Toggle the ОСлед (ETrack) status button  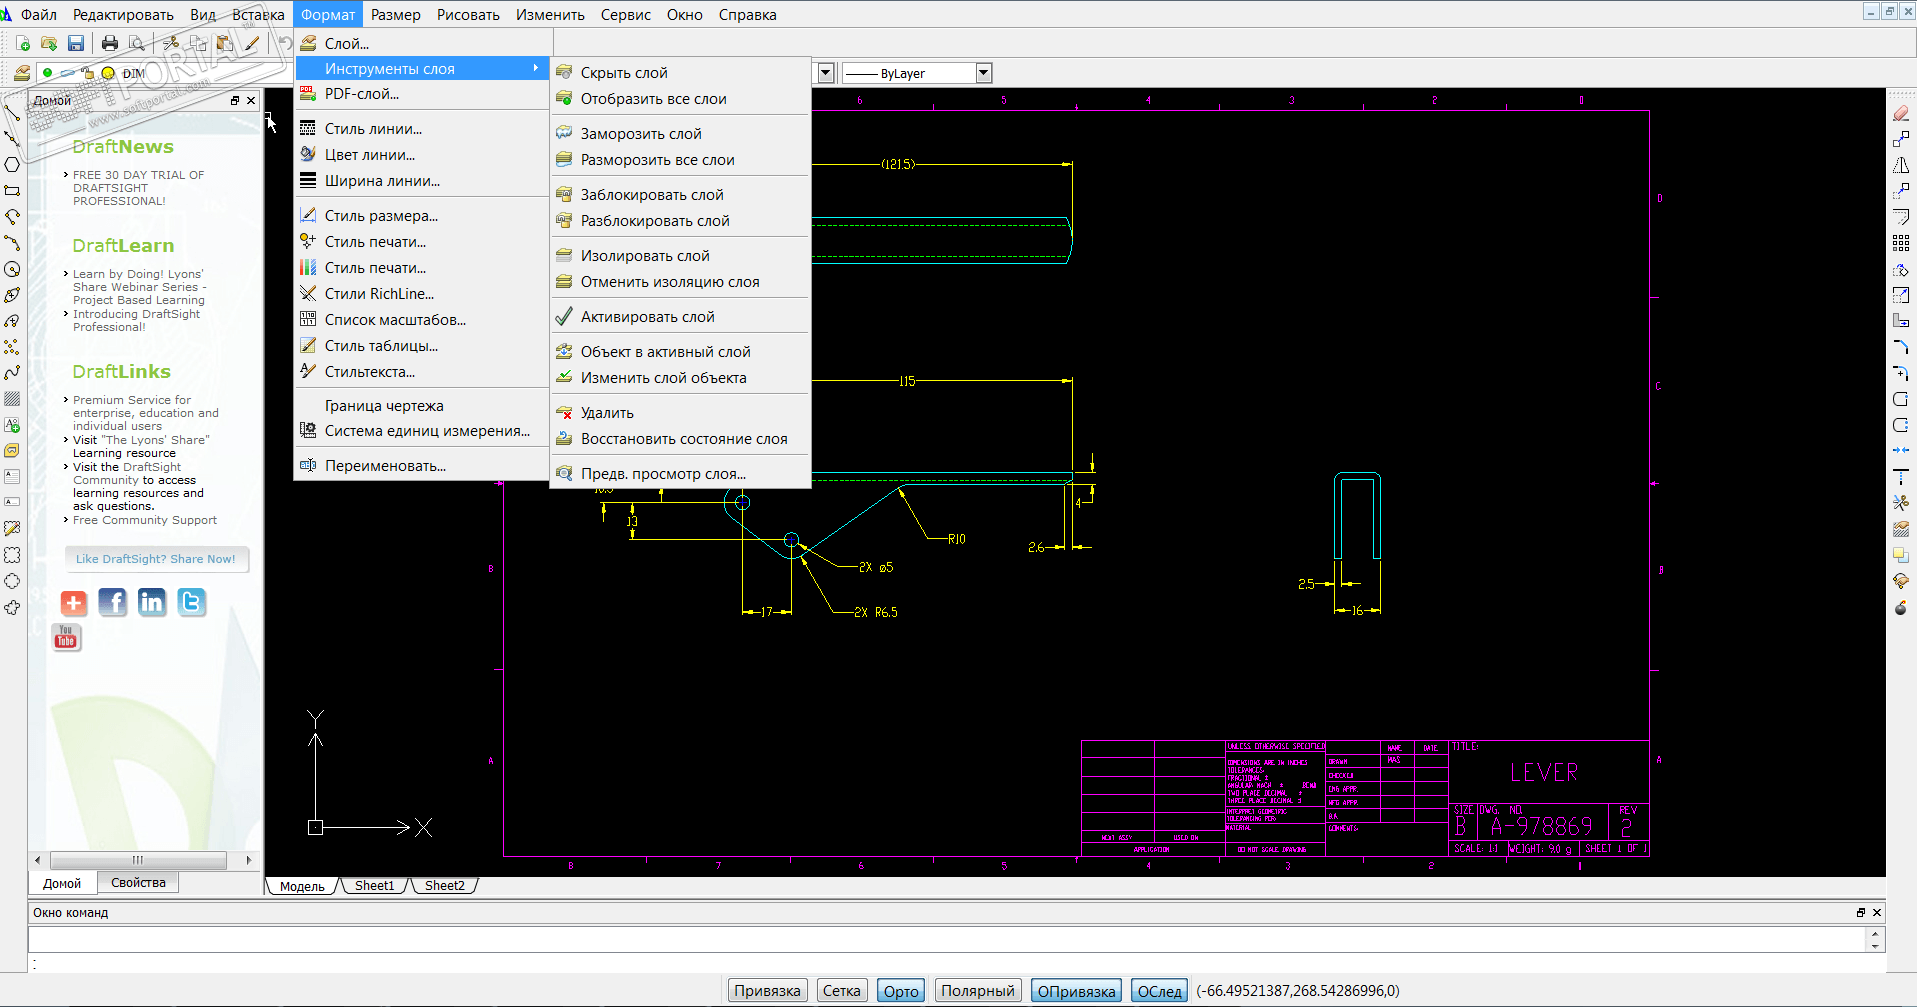tap(1160, 991)
